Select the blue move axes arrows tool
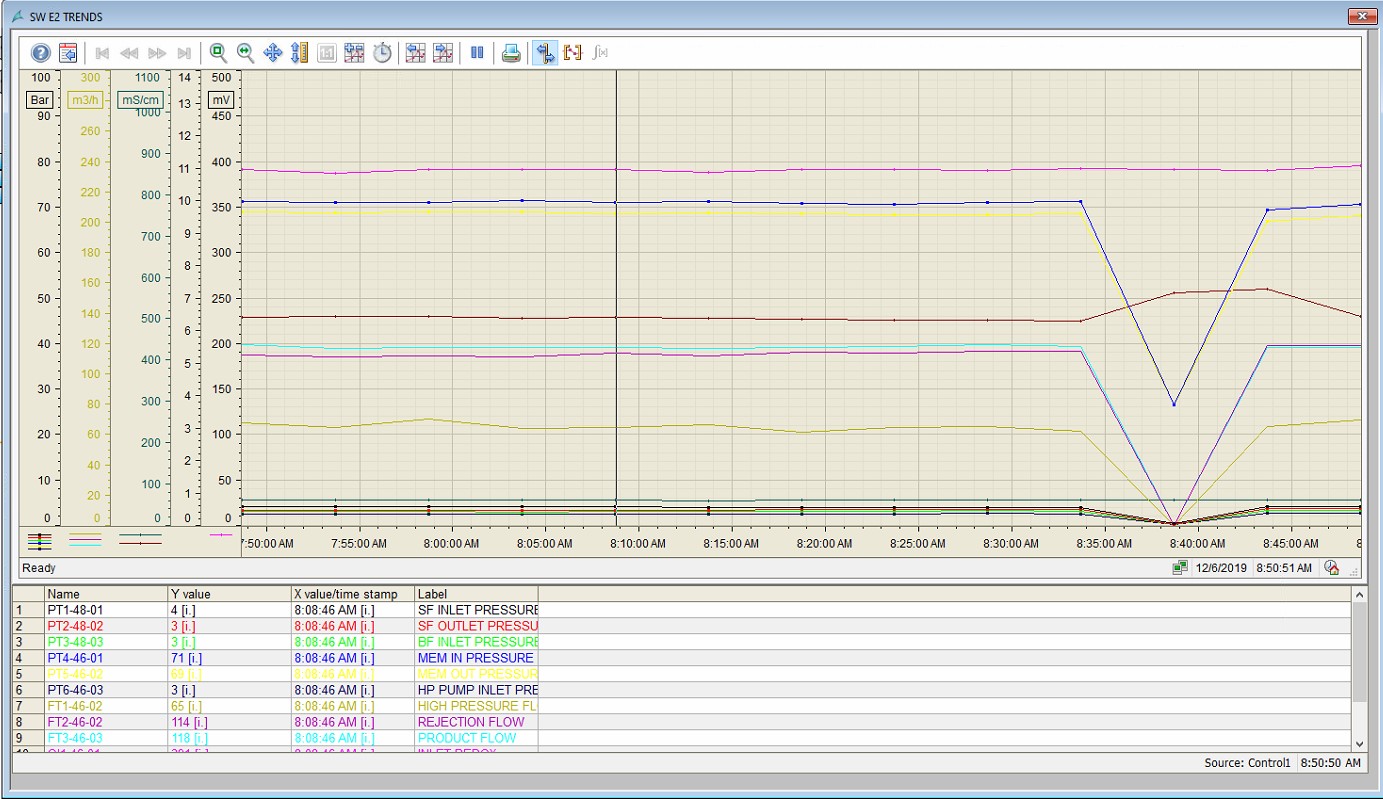Image resolution: width=1383 pixels, height=799 pixels. tap(272, 53)
